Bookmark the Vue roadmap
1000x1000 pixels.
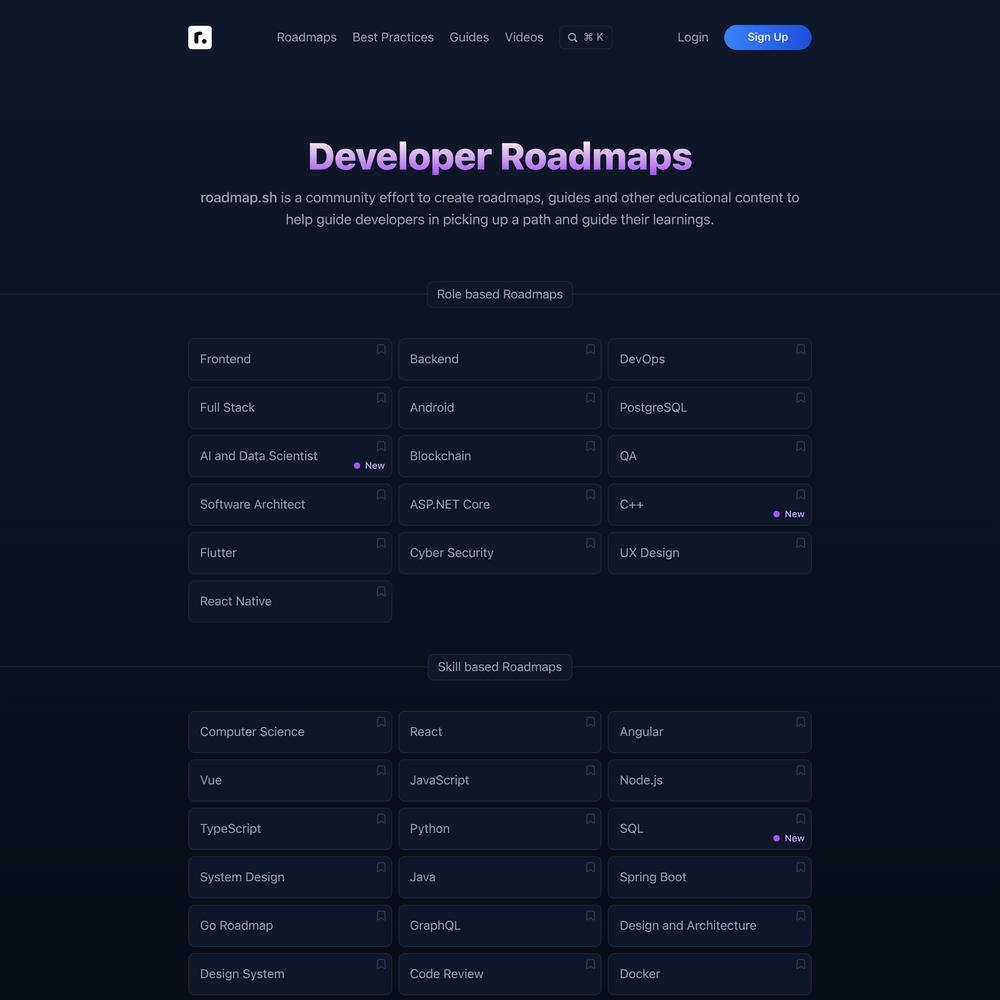tap(381, 770)
